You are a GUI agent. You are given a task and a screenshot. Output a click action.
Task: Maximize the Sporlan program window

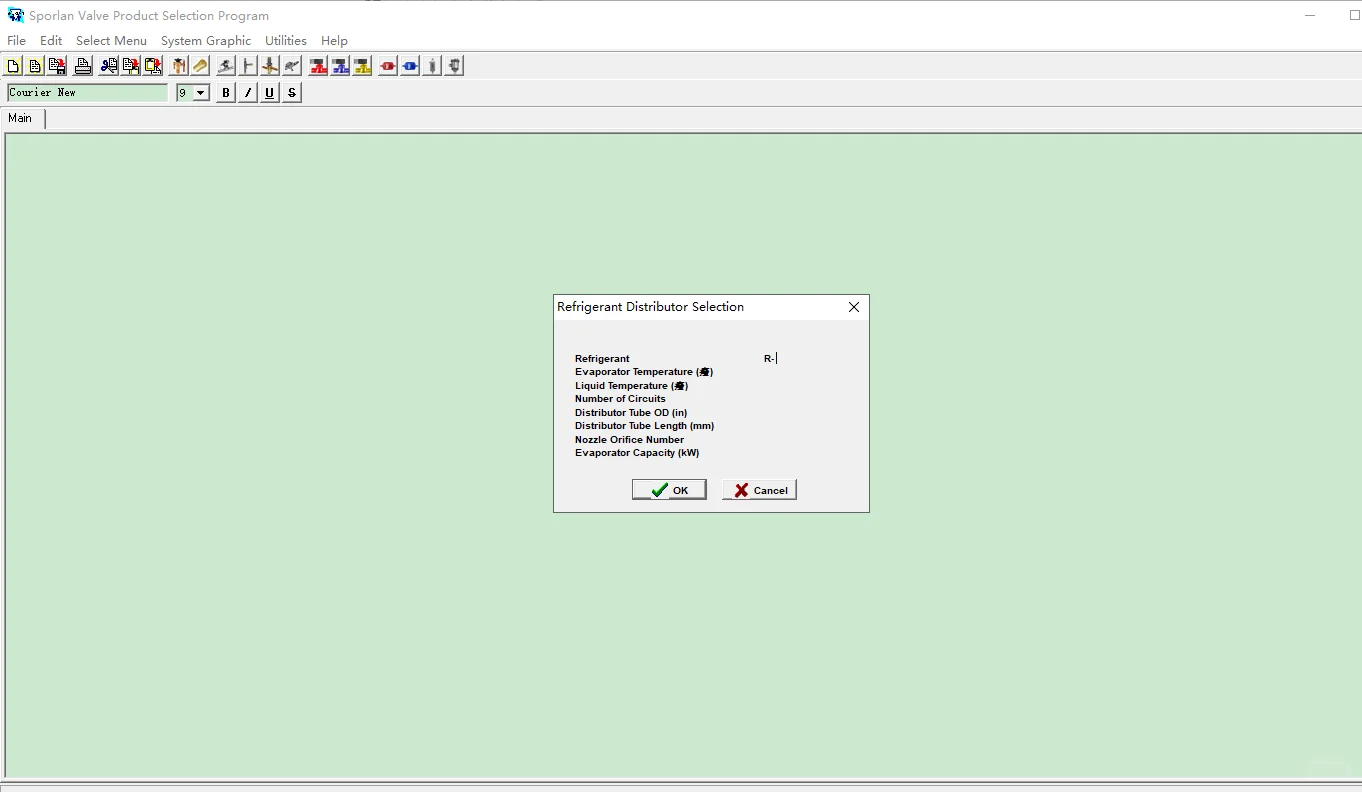1355,15
